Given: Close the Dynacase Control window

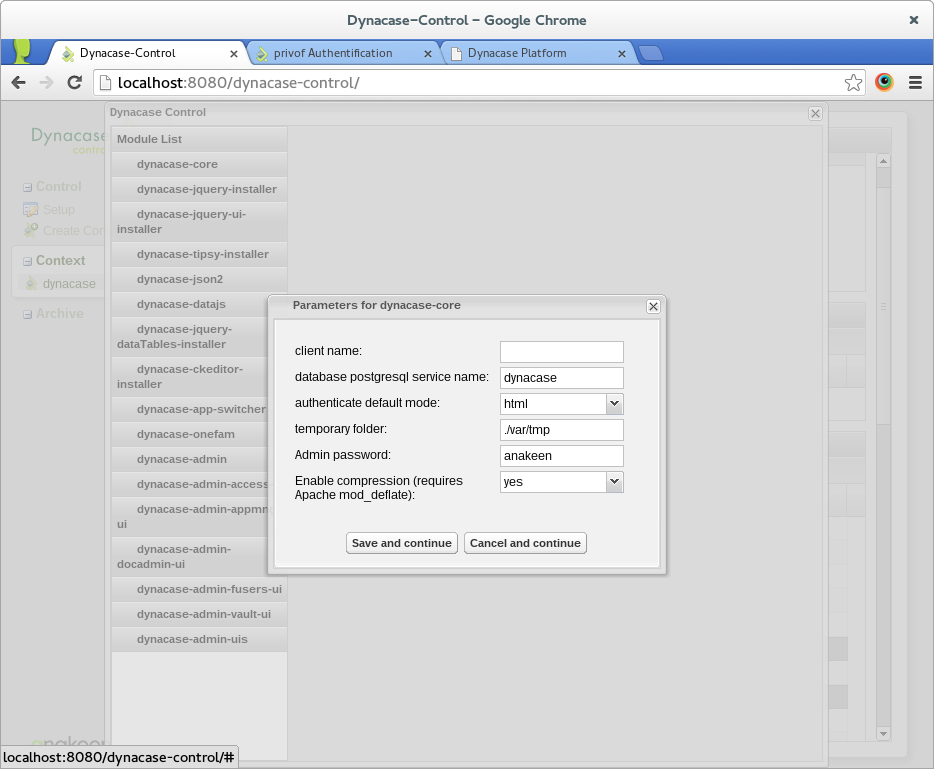Looking at the screenshot, I should click(815, 113).
